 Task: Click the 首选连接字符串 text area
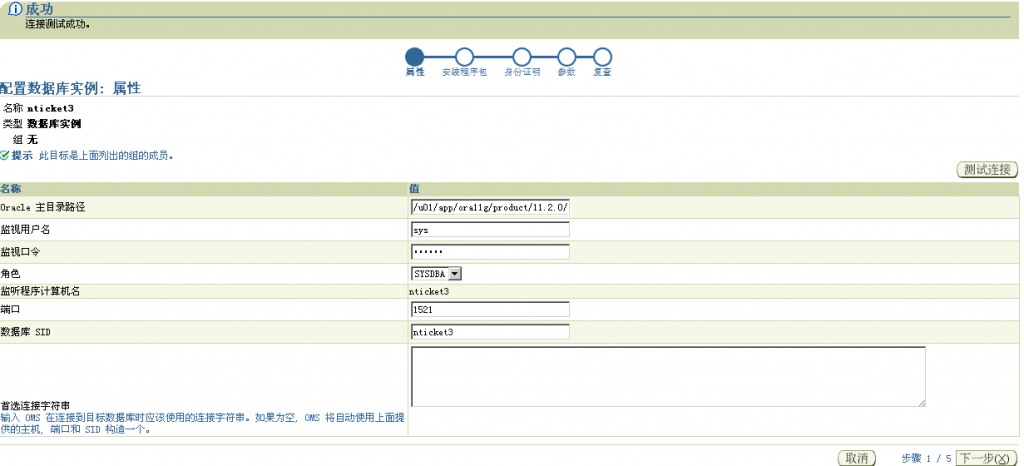pos(668,377)
